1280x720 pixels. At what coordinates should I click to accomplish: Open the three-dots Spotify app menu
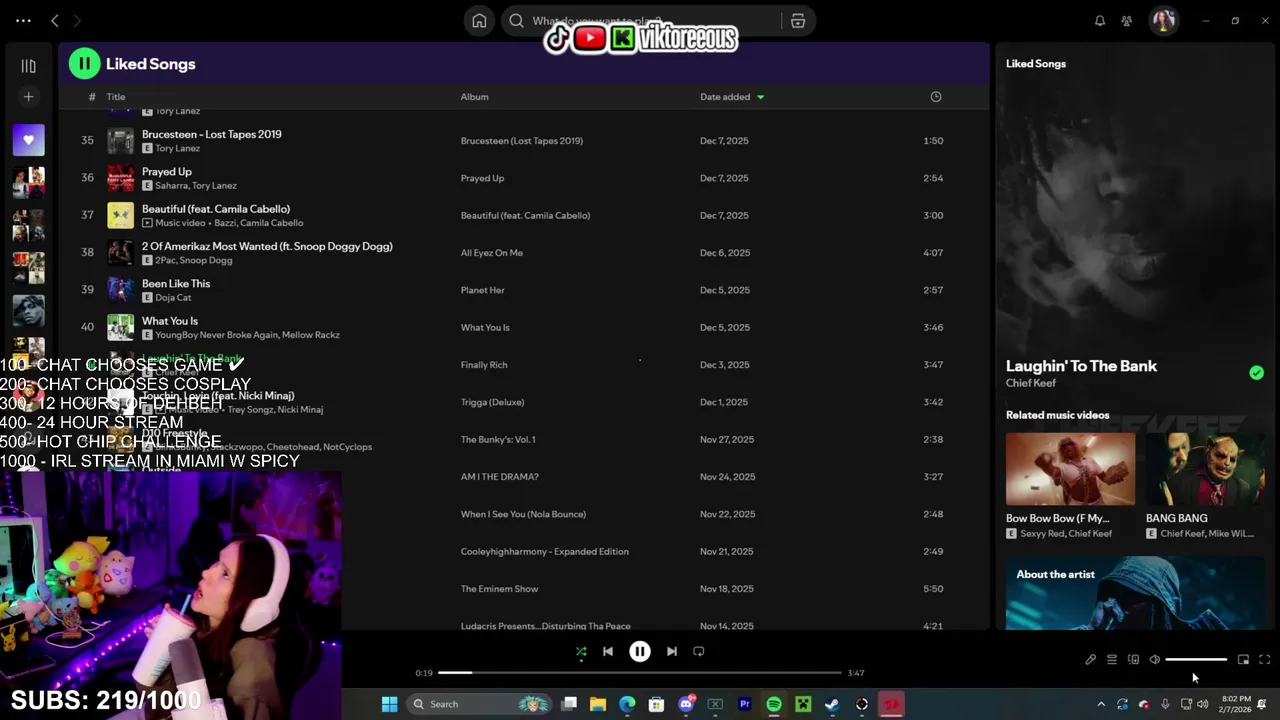pyautogui.click(x=24, y=21)
